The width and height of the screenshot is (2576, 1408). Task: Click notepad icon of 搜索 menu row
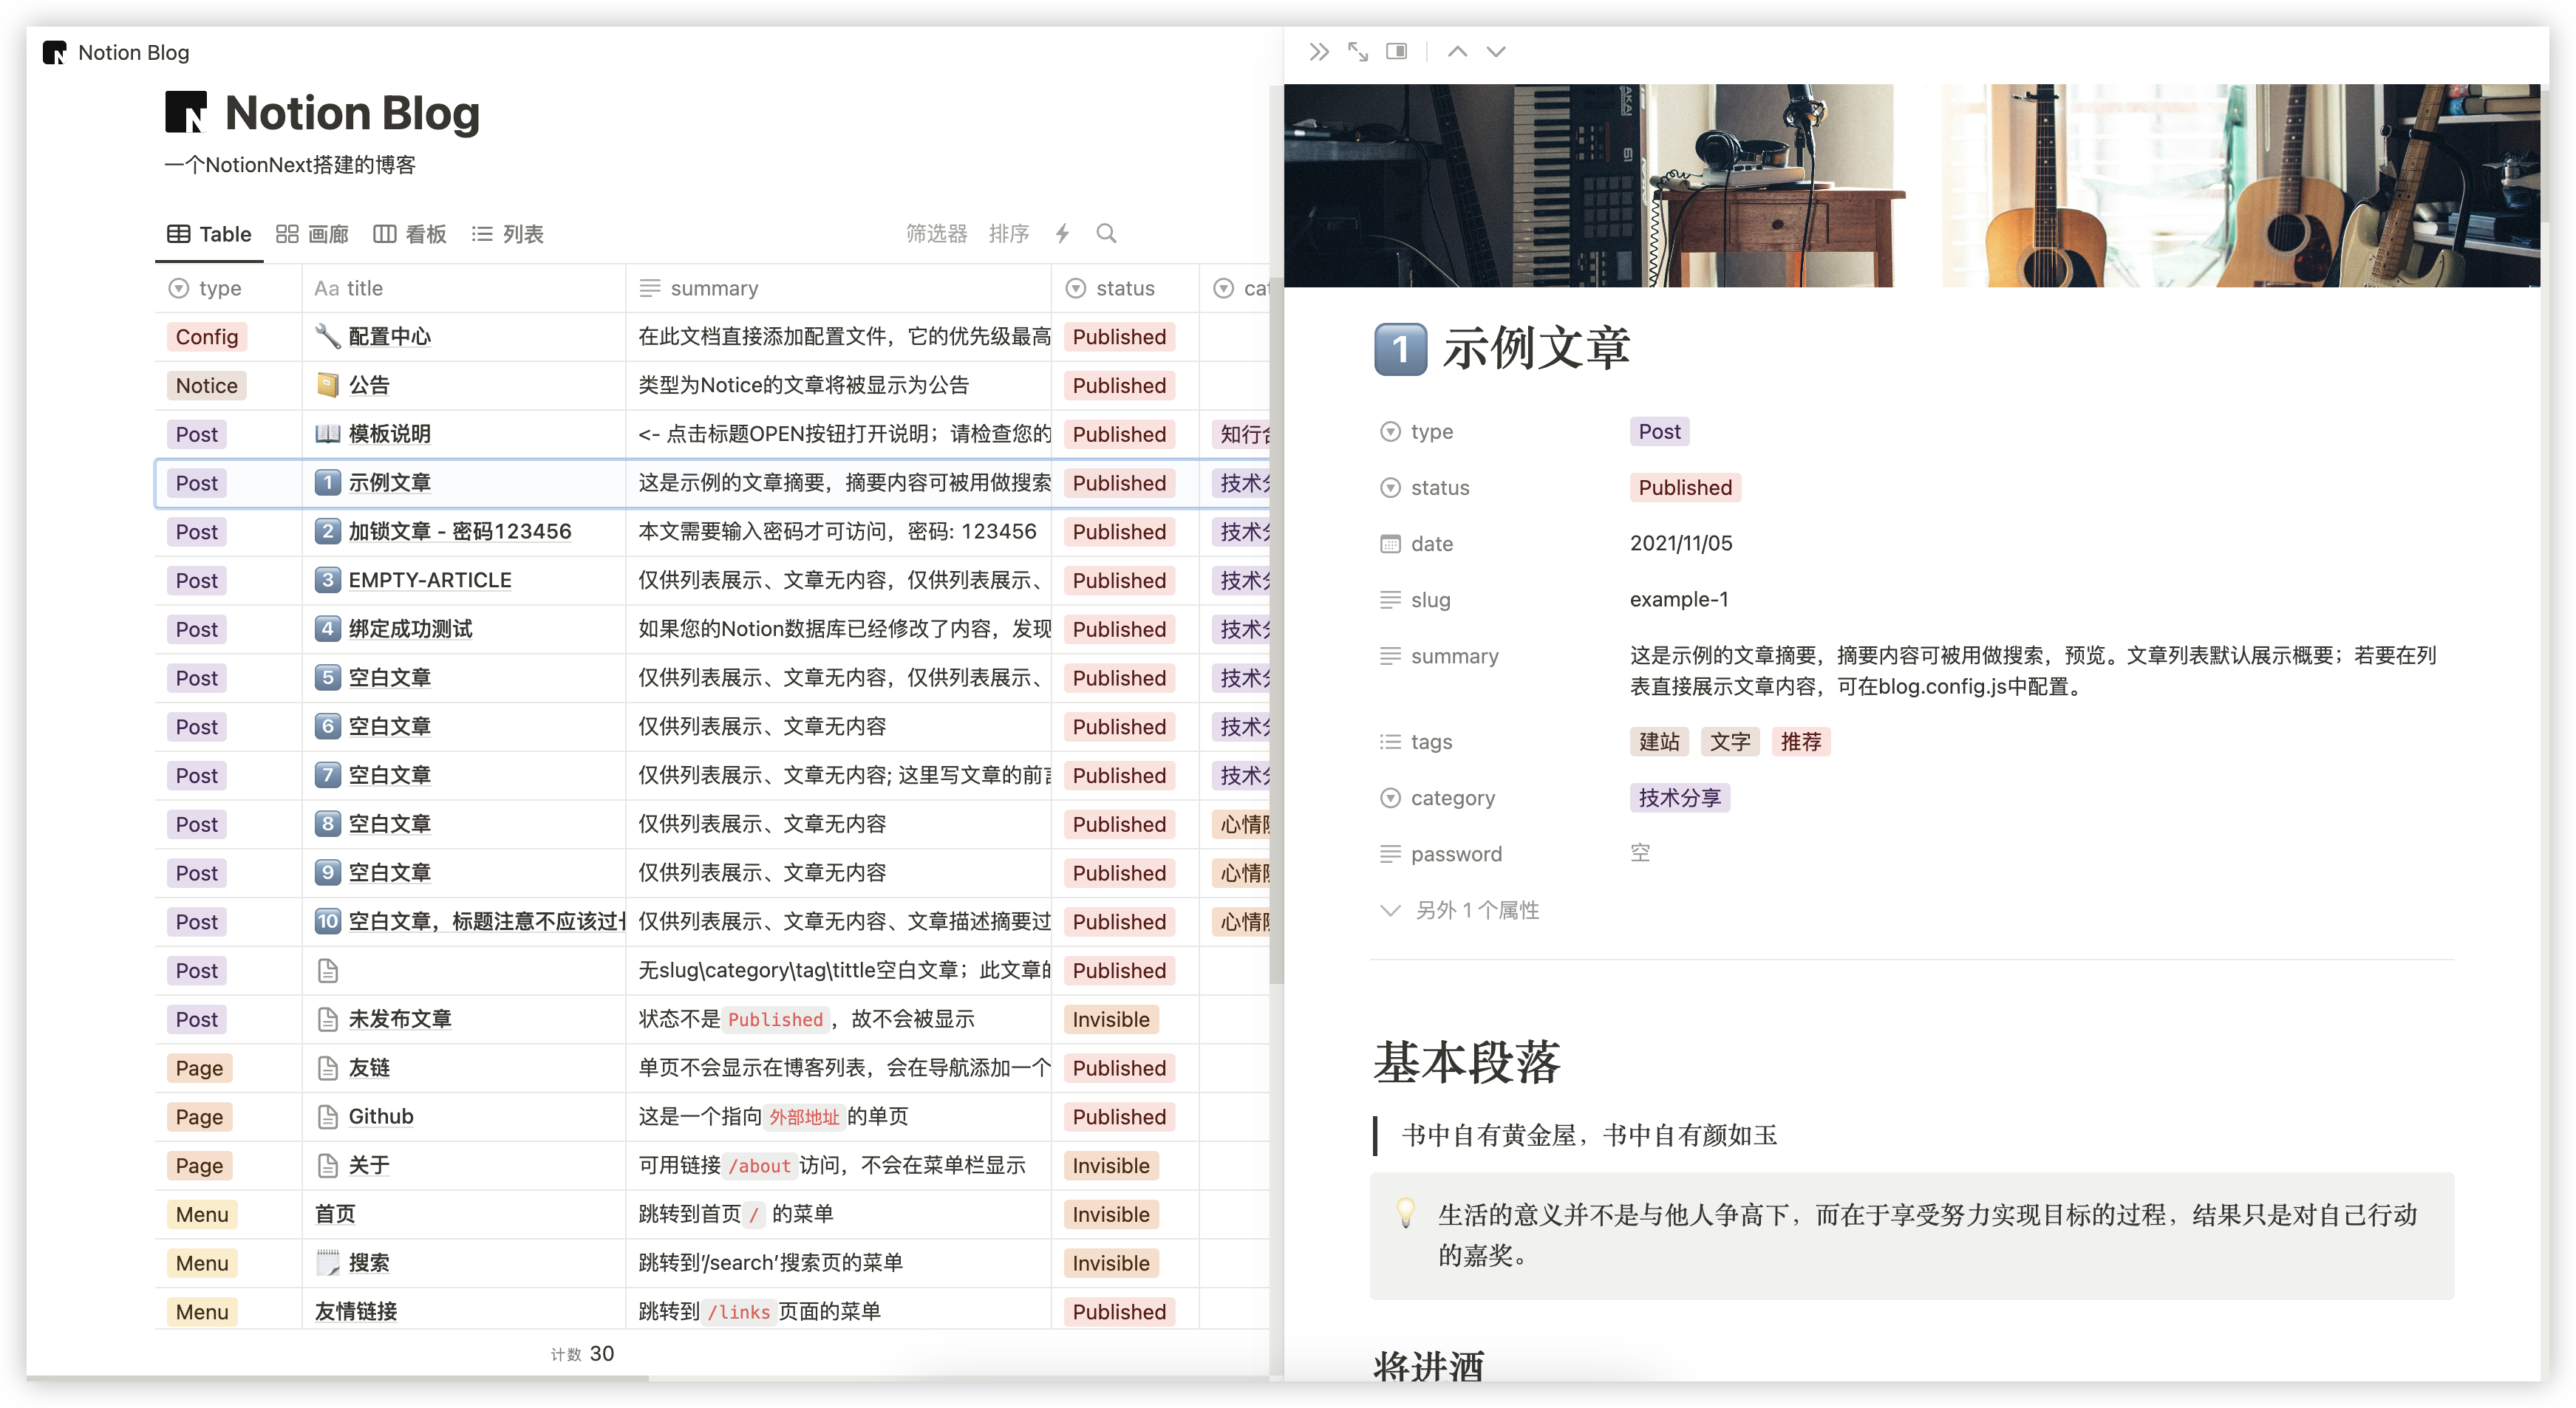point(328,1263)
